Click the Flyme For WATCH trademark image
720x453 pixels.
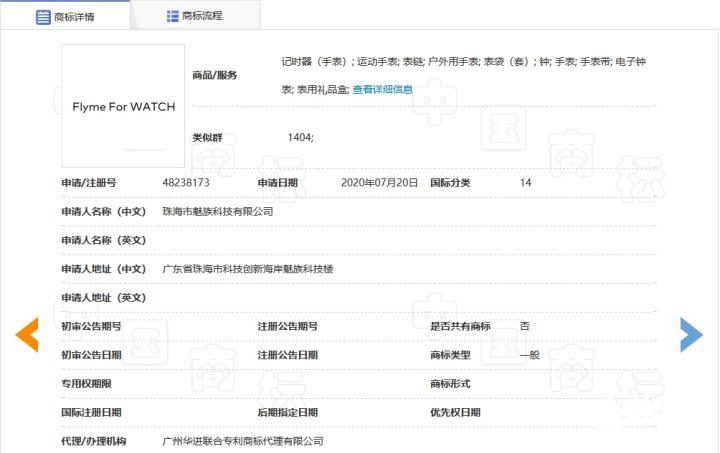123,106
